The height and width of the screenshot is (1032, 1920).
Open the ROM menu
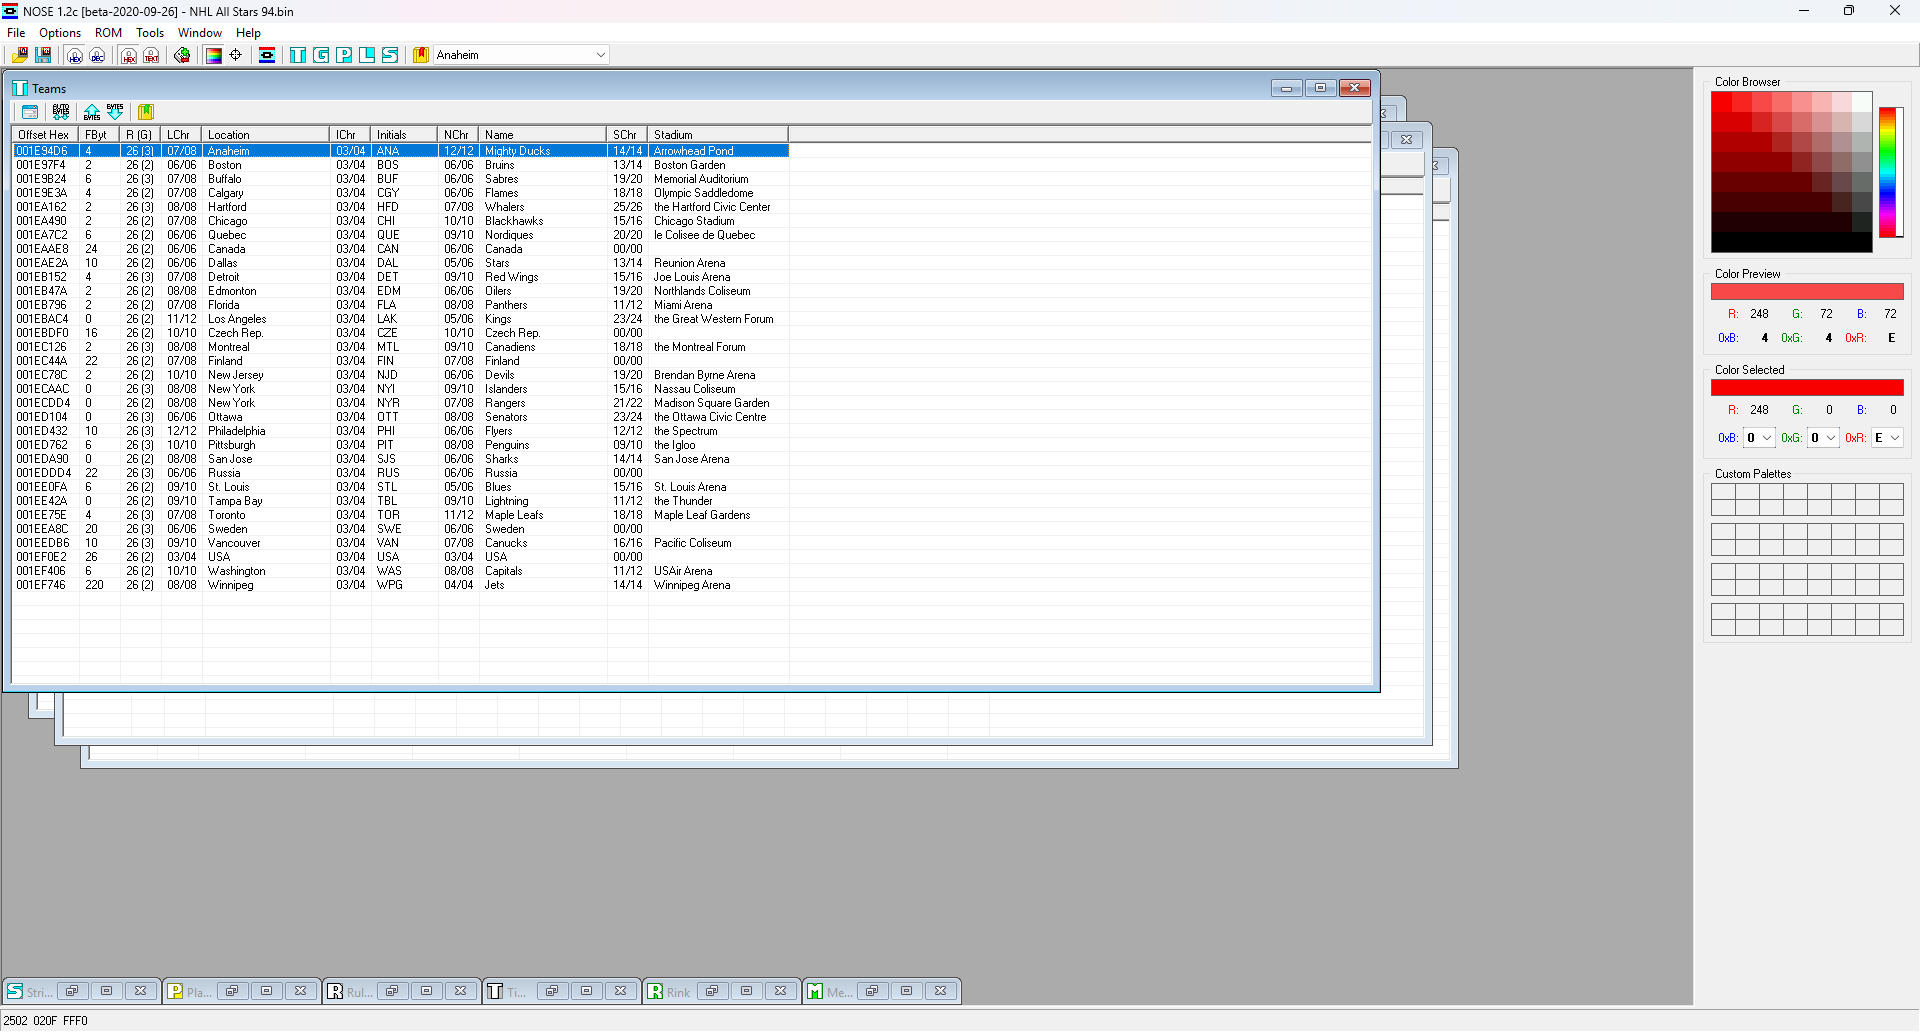click(108, 33)
